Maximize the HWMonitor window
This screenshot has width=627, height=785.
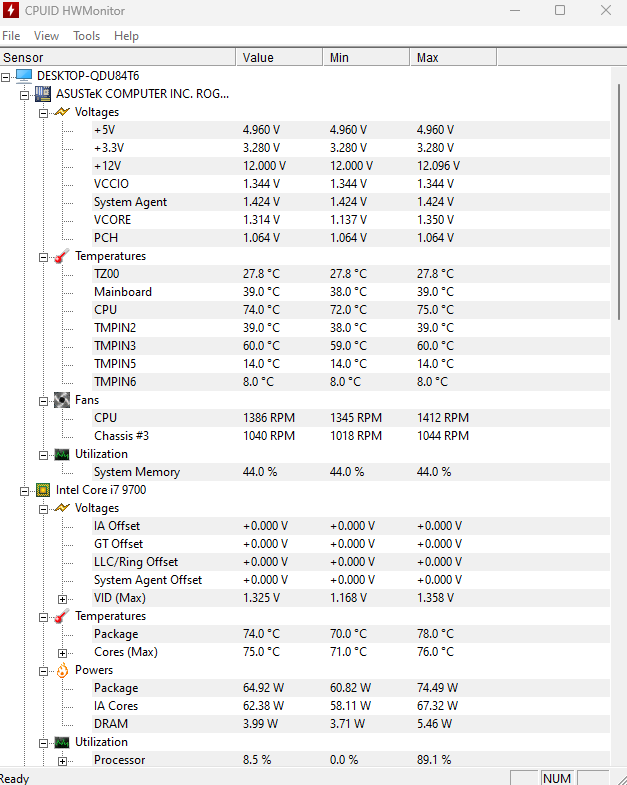click(x=560, y=10)
